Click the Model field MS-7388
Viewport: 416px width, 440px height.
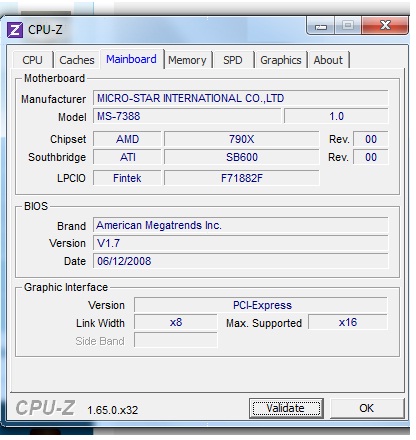[187, 116]
